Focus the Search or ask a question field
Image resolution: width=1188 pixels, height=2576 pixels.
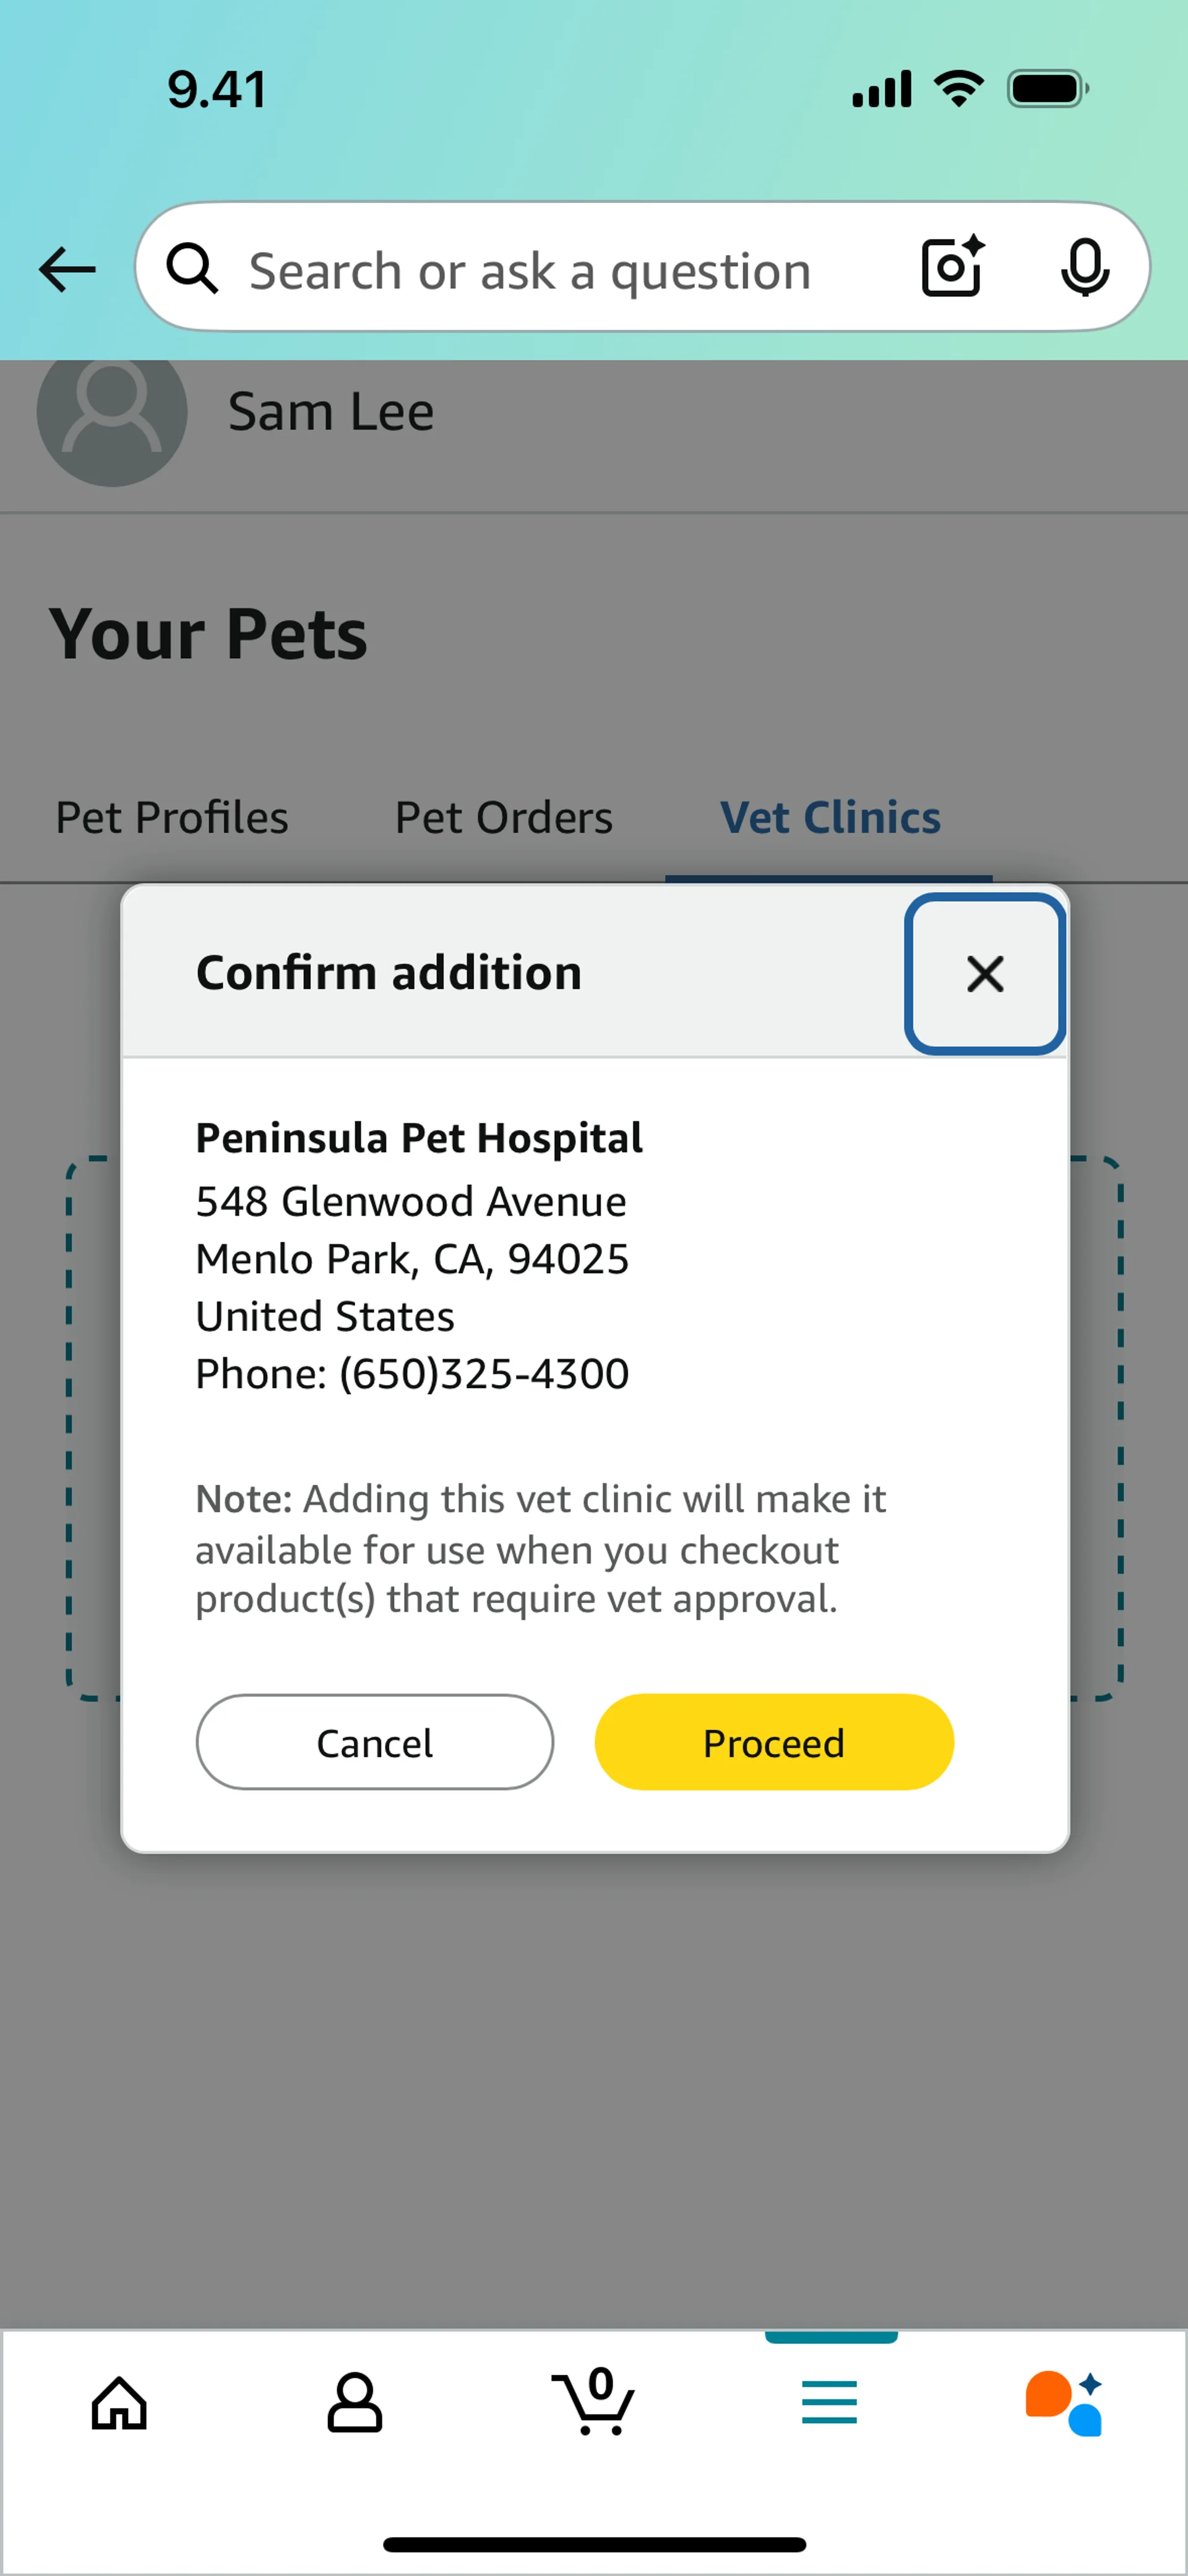(530, 271)
